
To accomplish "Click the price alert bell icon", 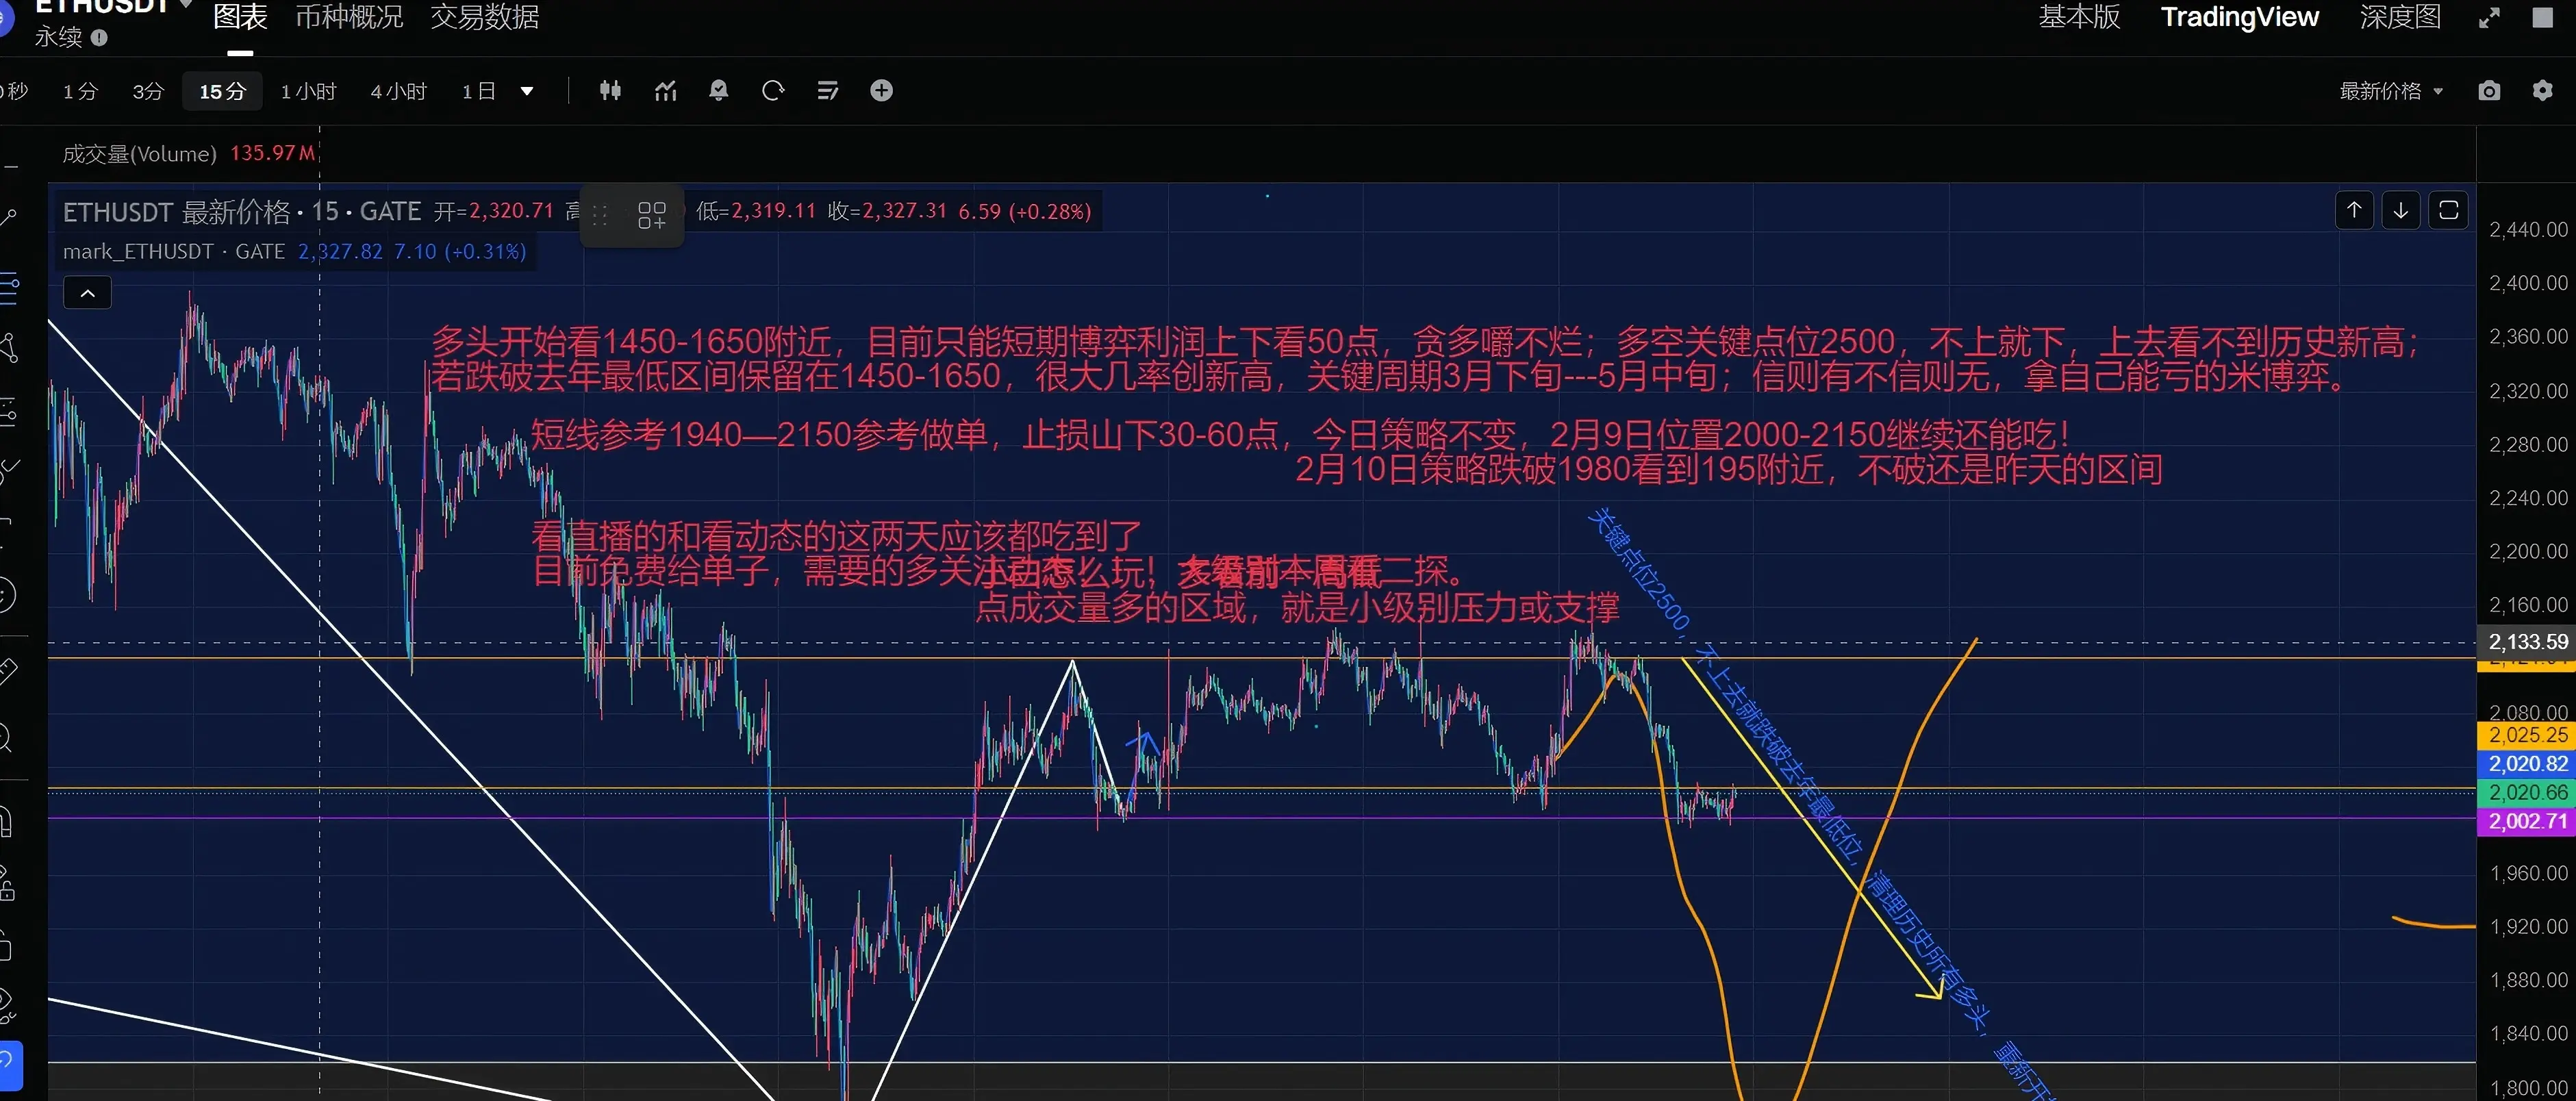I will click(x=718, y=91).
